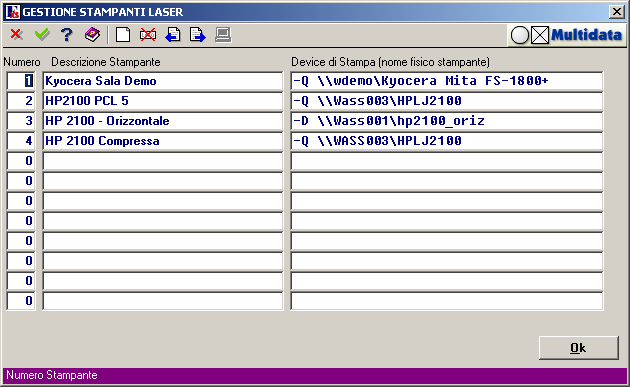Click empty description field in fifth row

click(x=163, y=161)
